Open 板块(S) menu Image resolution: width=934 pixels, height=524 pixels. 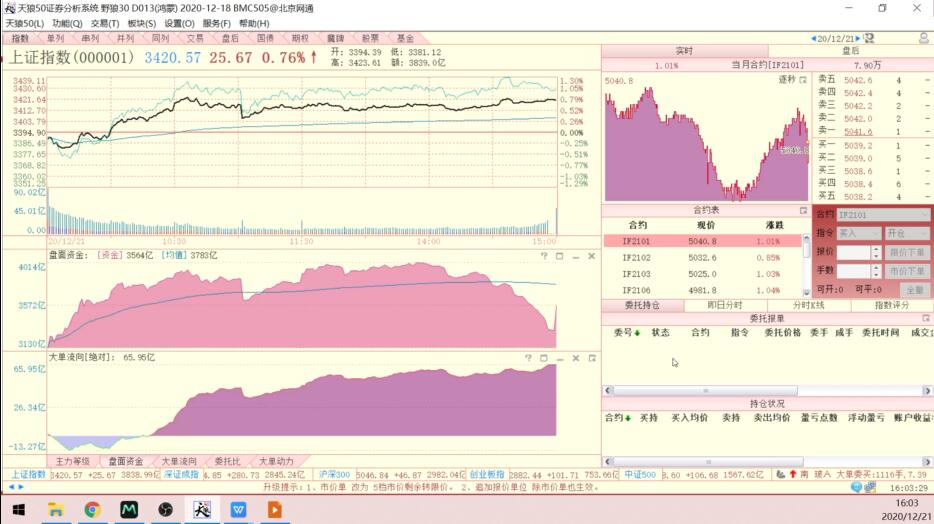(x=142, y=23)
